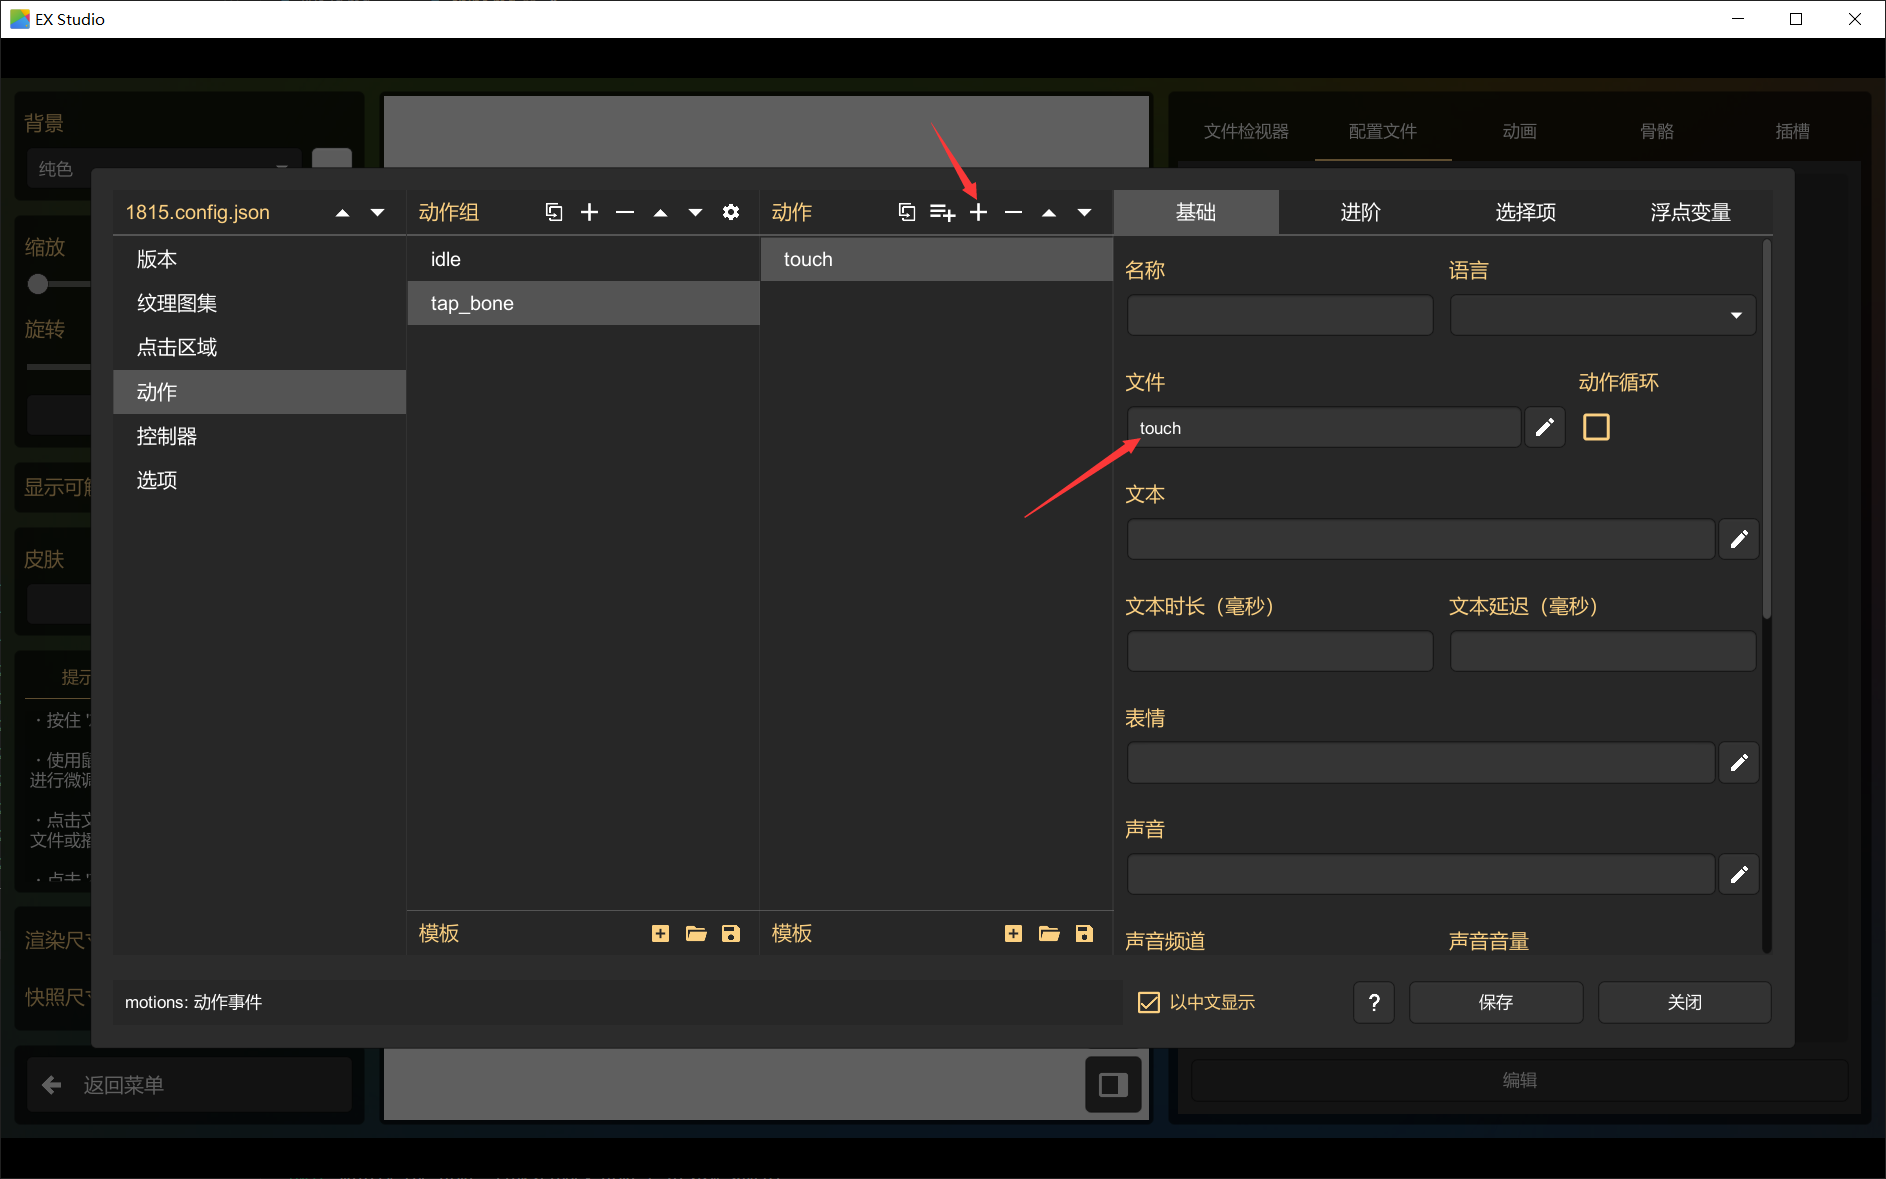Add a new motion with plus icon
Screen dimensions: 1886x1179
978,212
